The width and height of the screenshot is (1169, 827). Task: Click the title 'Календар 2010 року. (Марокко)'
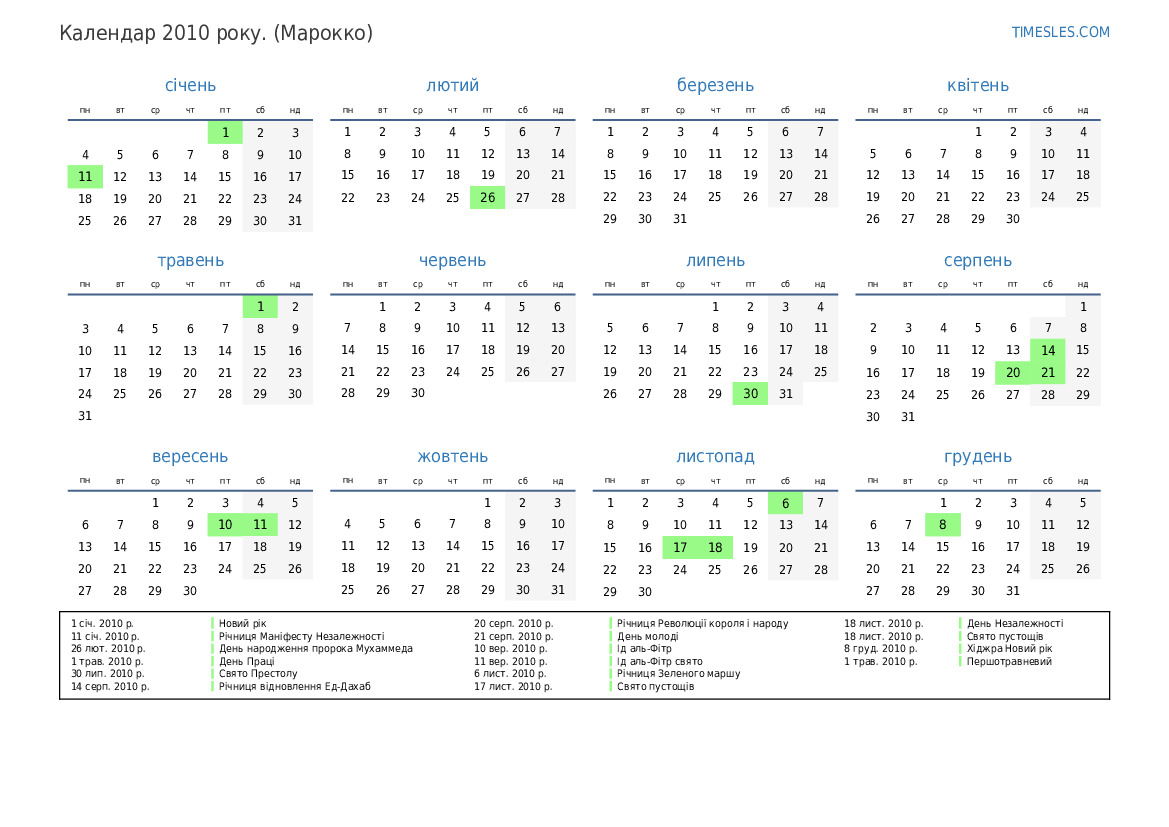click(x=216, y=34)
